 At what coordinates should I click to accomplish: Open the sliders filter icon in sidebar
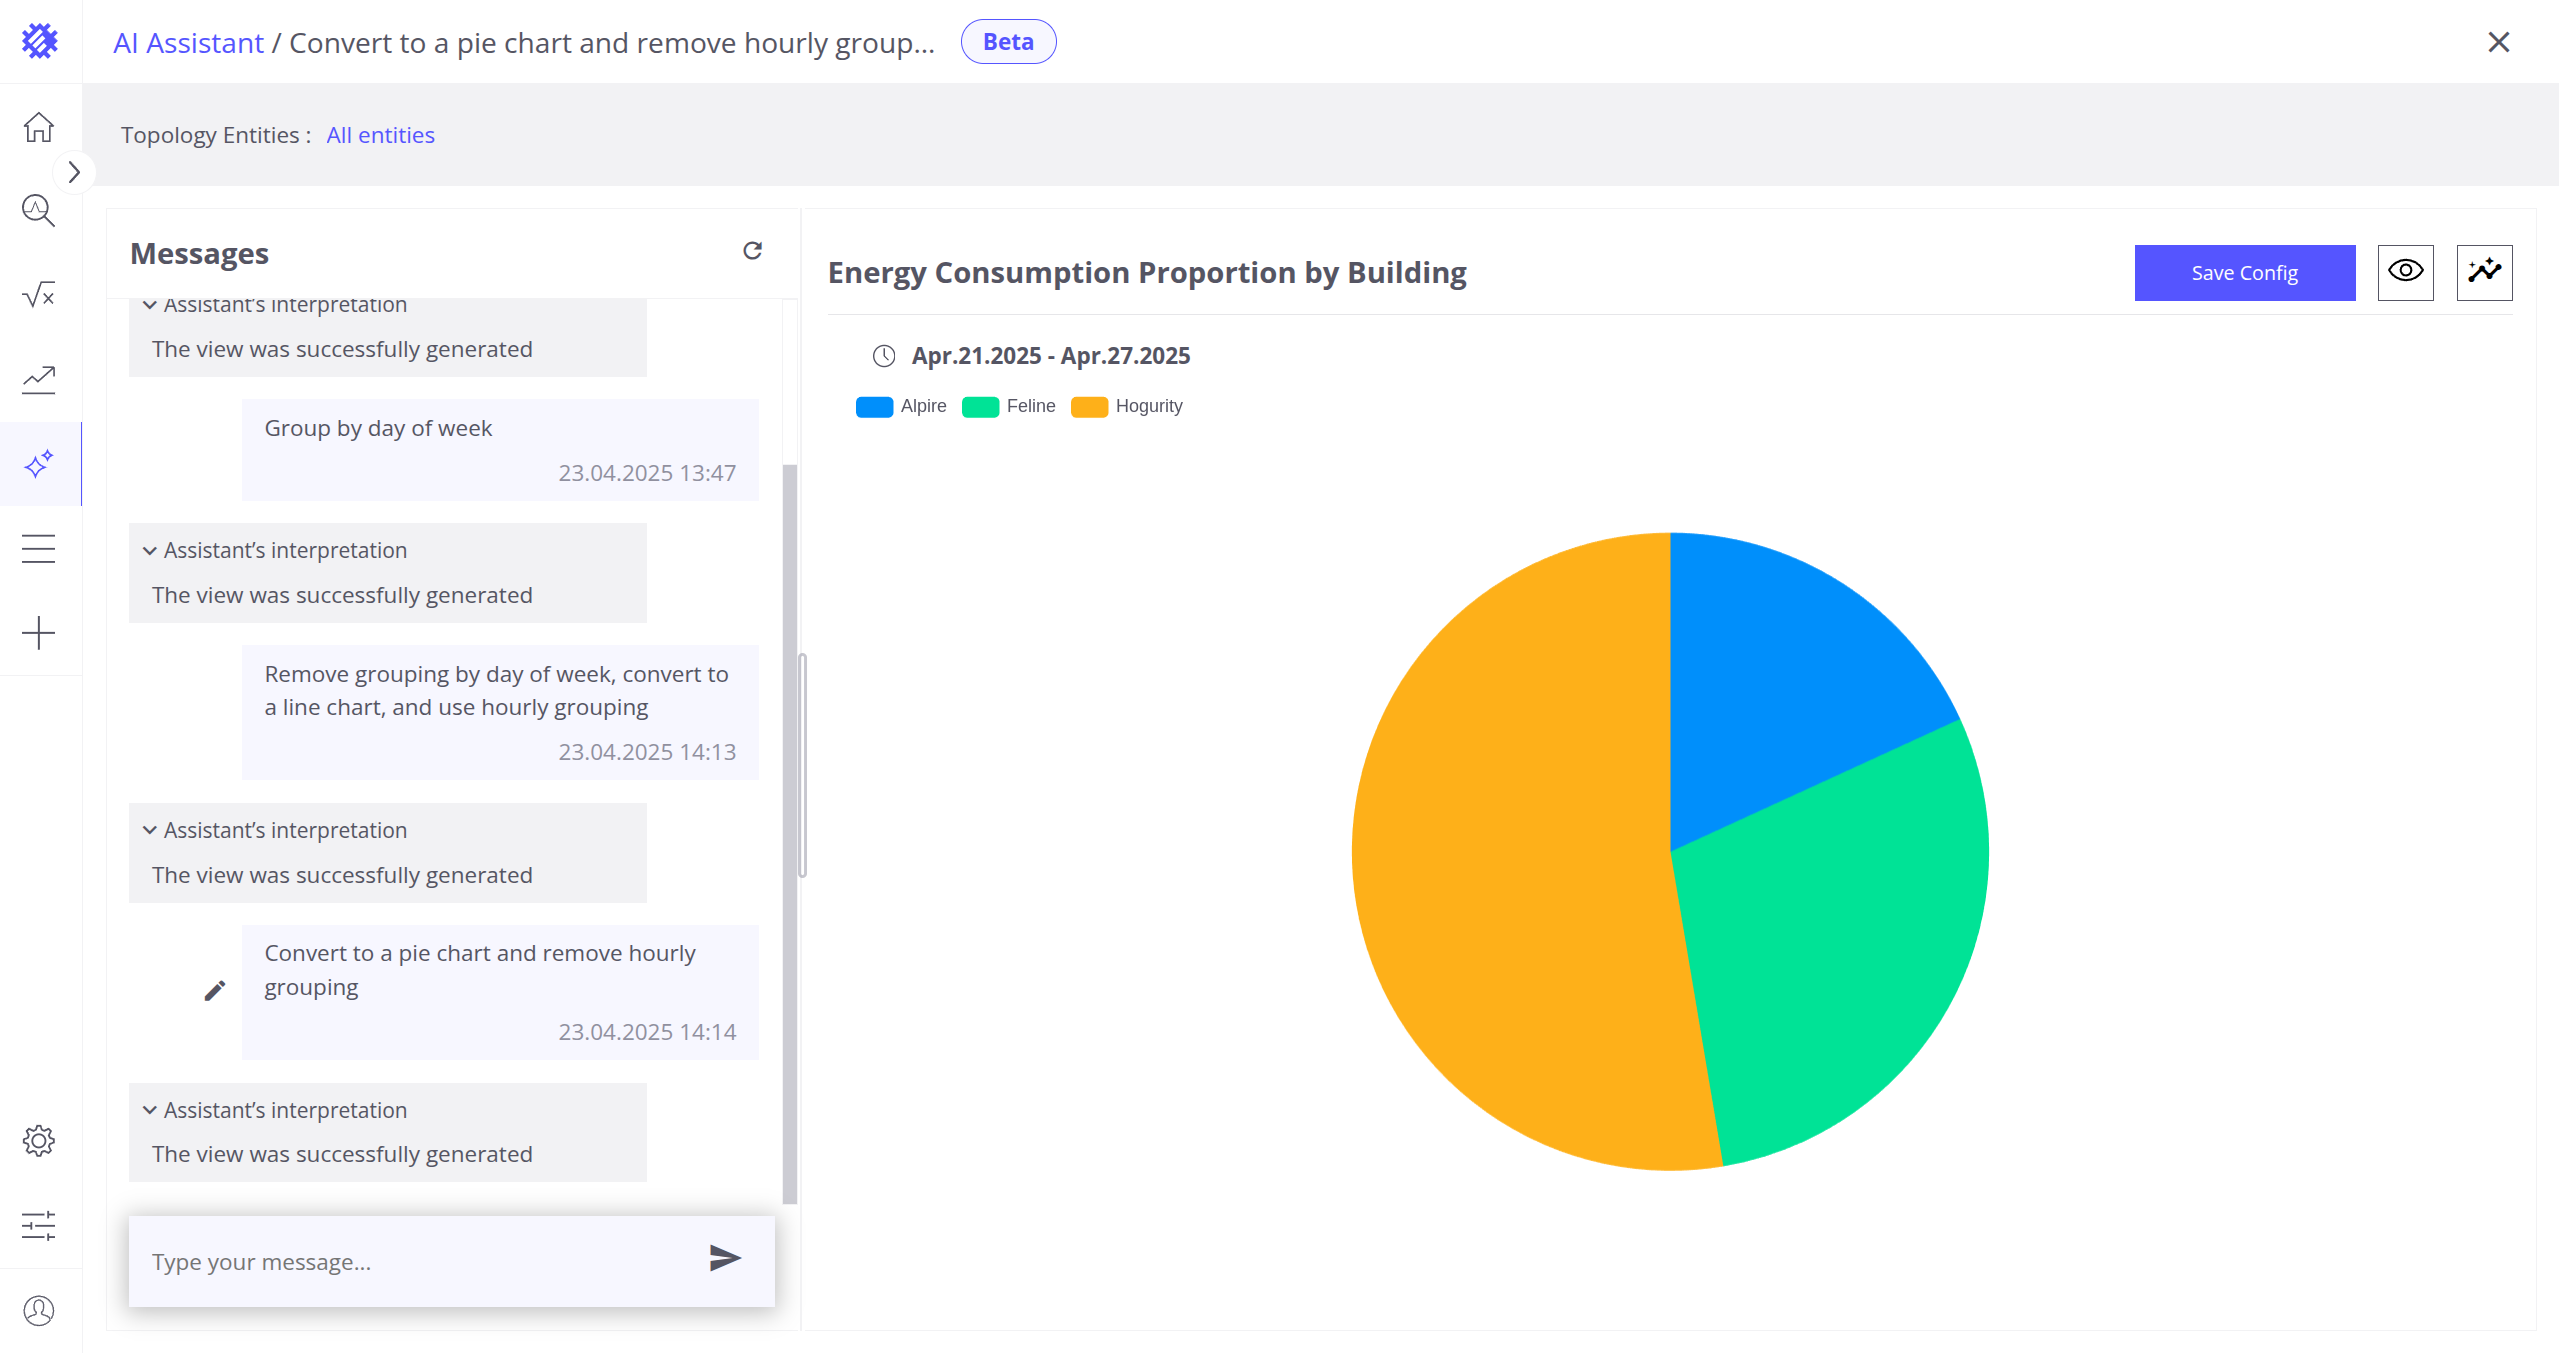pos(39,1225)
